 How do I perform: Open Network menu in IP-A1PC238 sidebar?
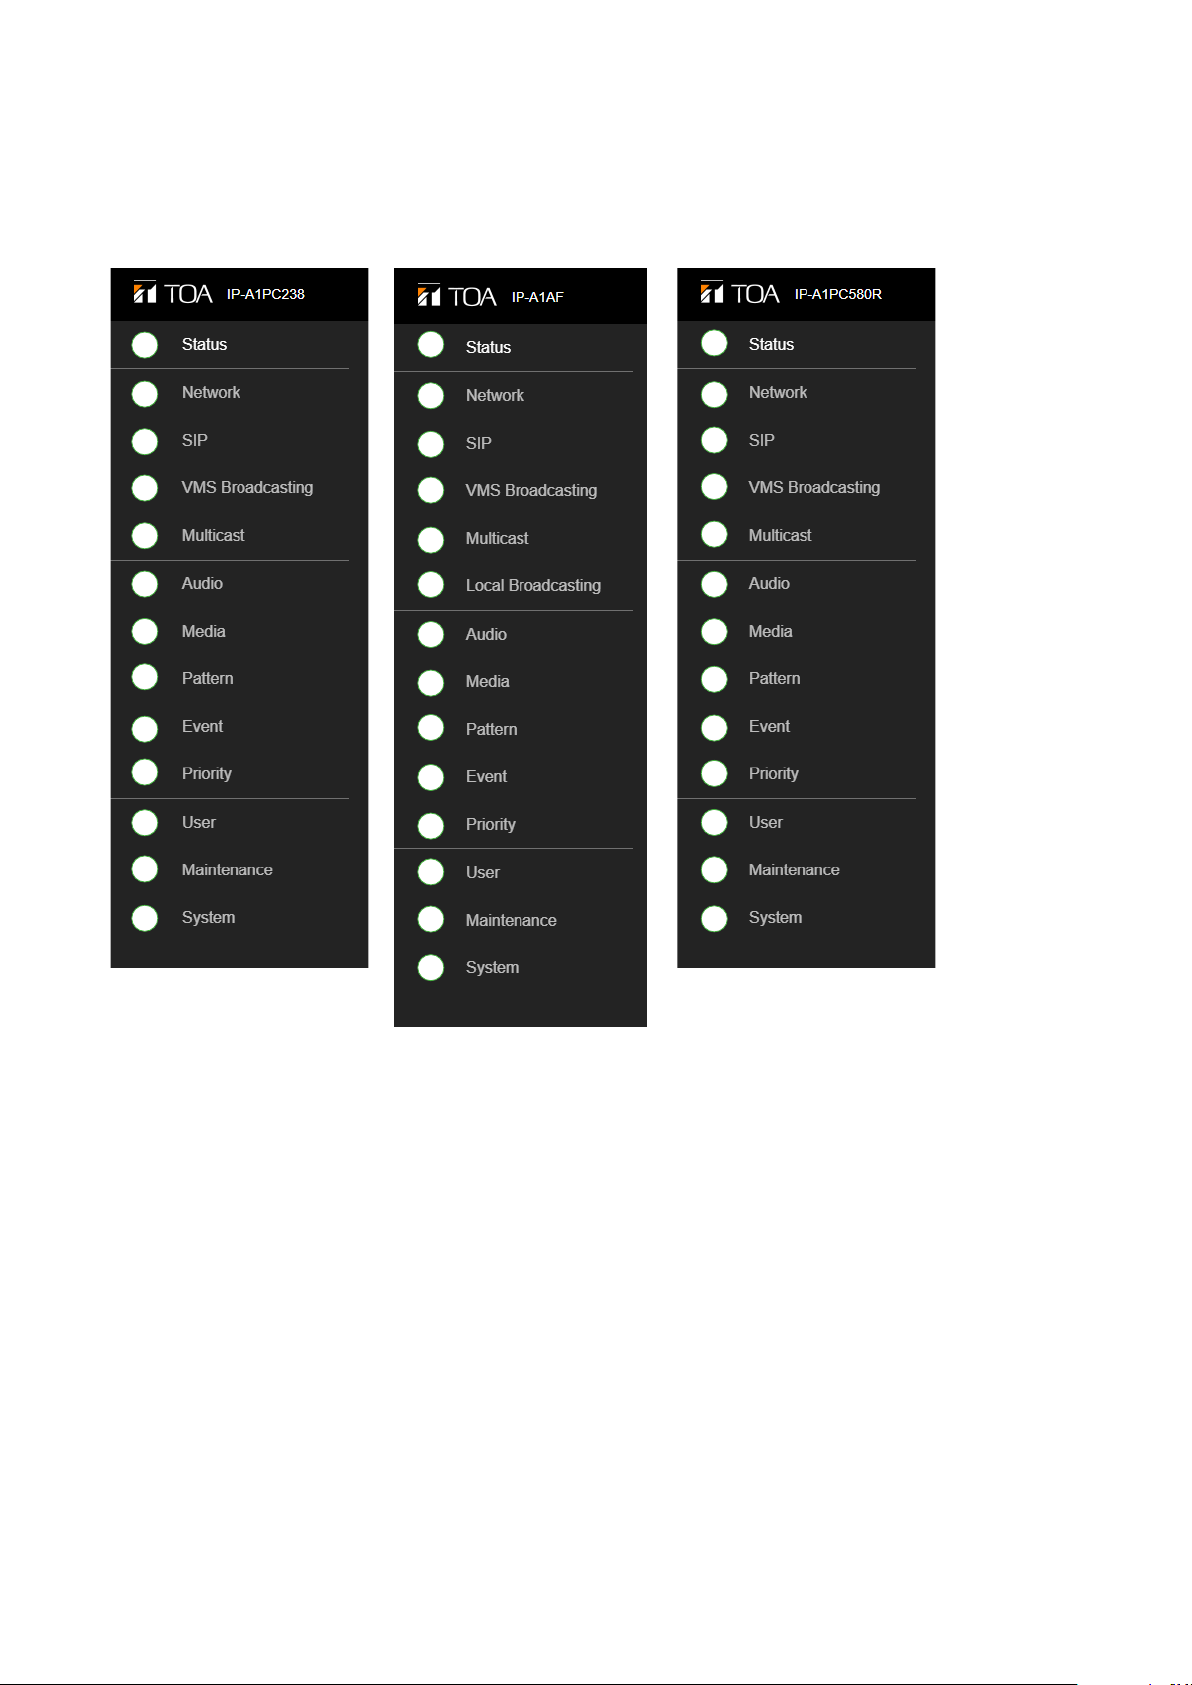click(x=211, y=392)
